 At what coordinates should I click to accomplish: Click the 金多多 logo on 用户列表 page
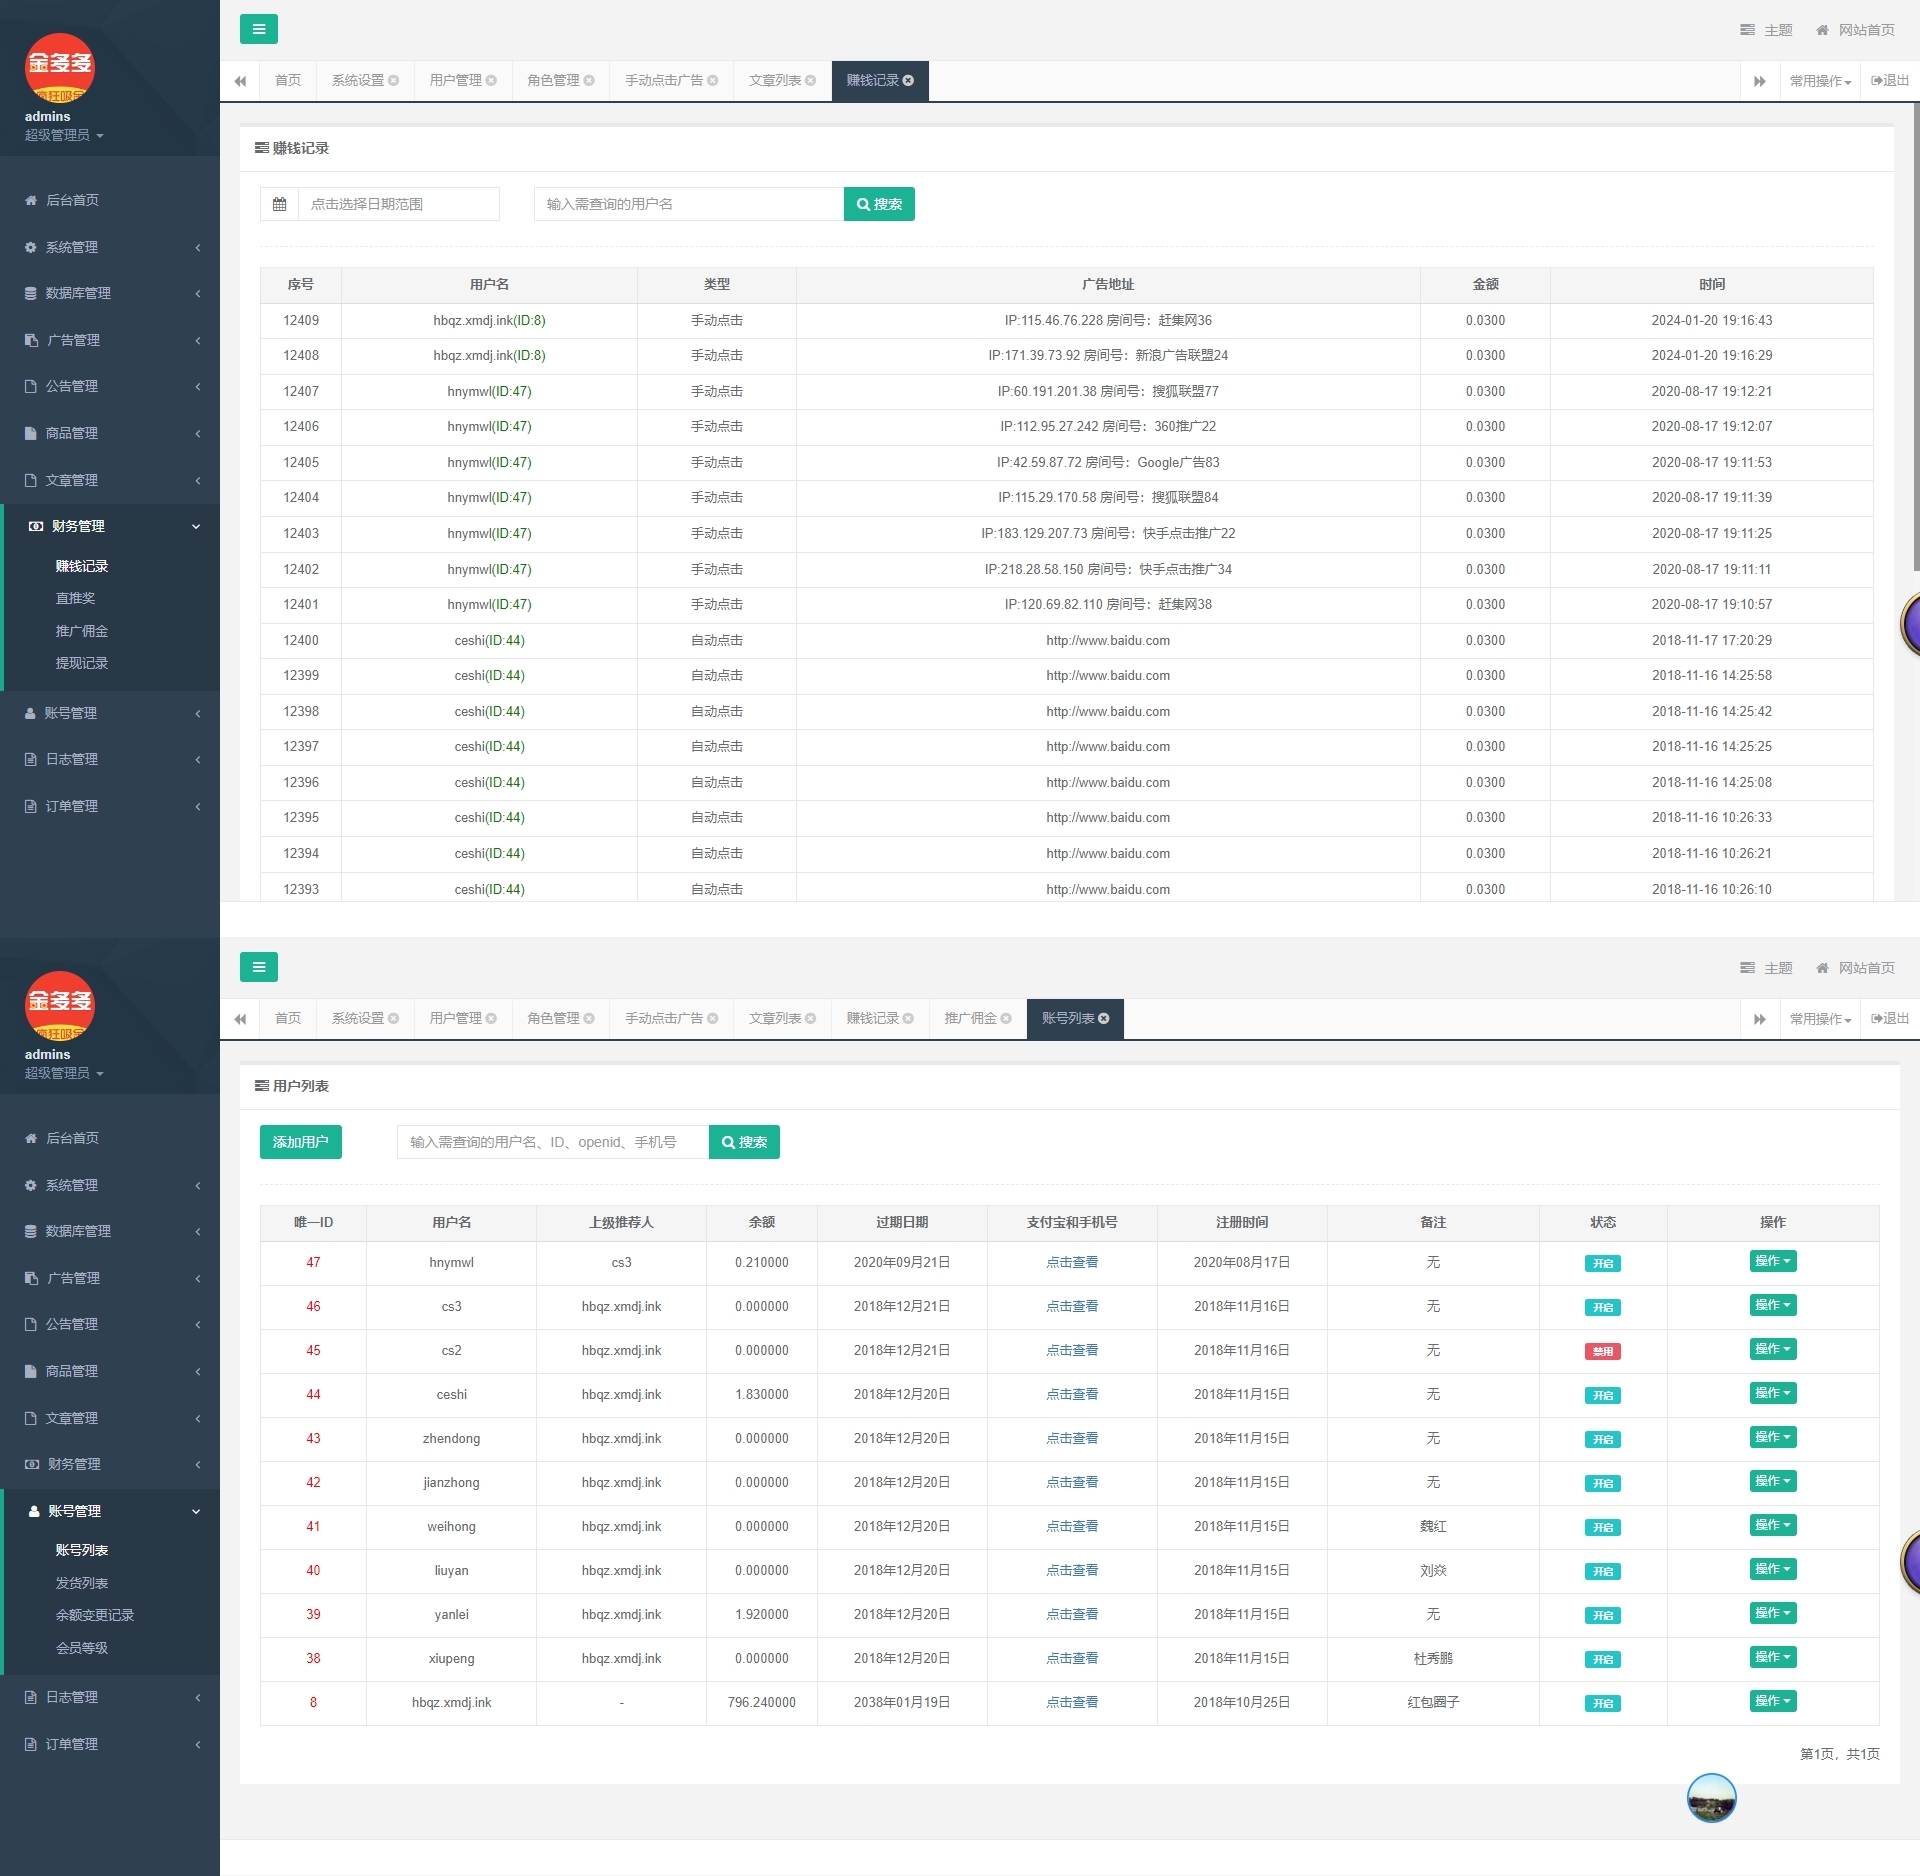point(59,1006)
